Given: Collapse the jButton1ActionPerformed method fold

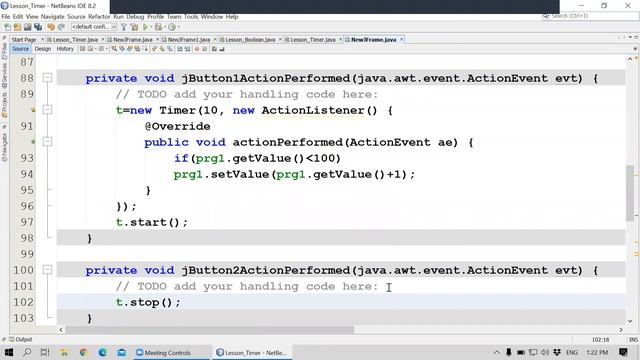Looking at the screenshot, I should coord(47,78).
